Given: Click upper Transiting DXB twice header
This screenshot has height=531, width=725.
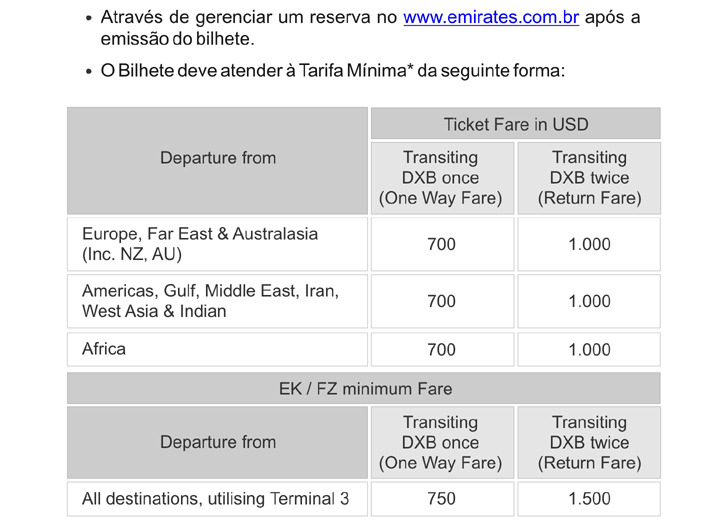Looking at the screenshot, I should pos(589,178).
